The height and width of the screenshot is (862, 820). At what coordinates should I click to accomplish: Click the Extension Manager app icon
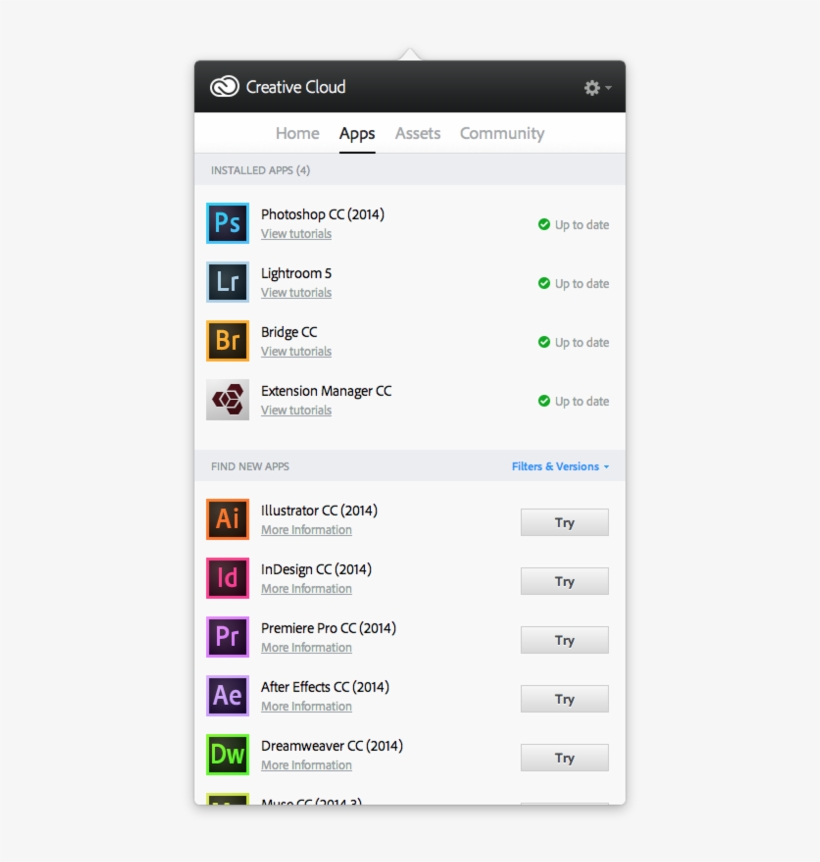(228, 400)
